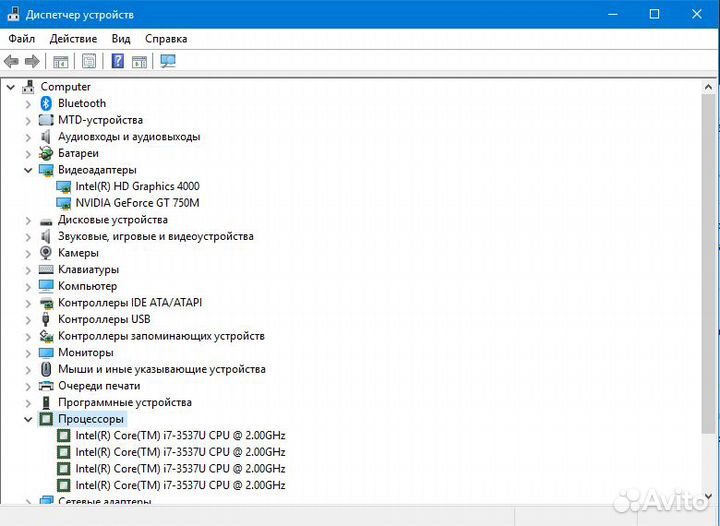
Task: Click the show/hide console tree icon
Action: (61, 61)
